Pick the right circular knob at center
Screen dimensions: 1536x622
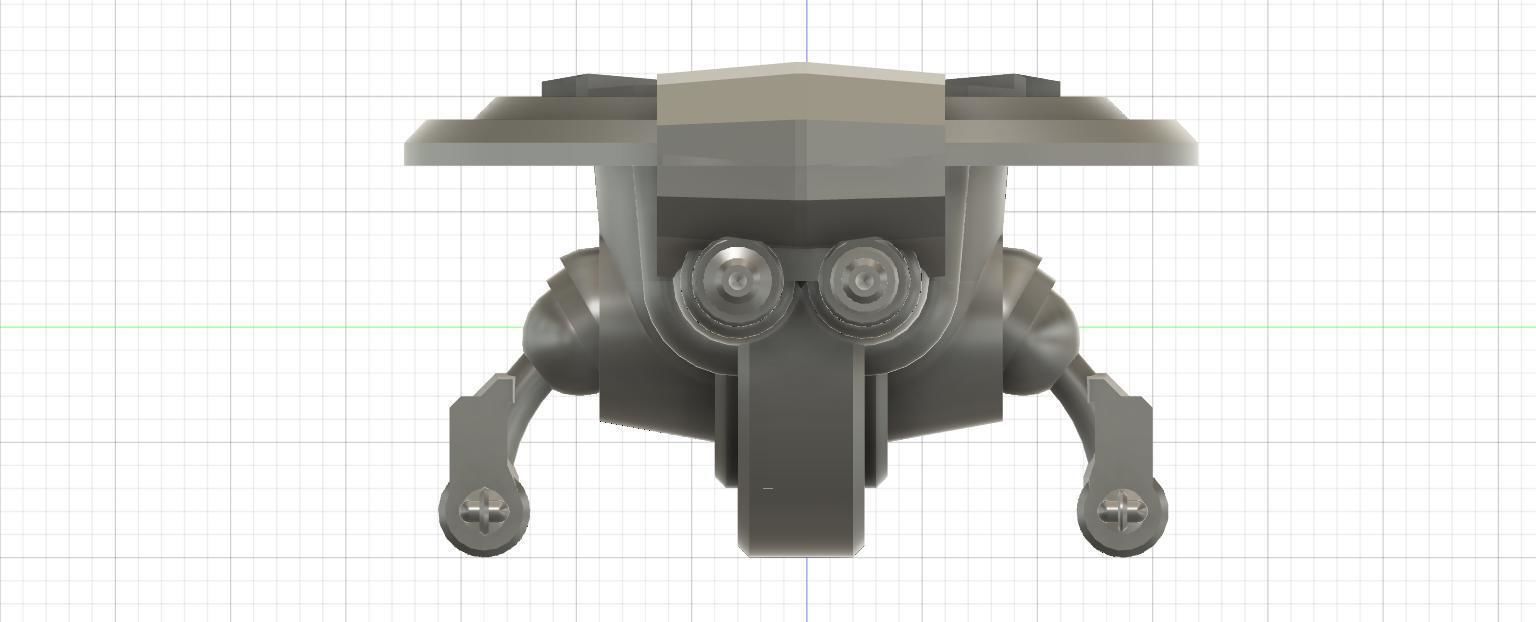(x=866, y=282)
